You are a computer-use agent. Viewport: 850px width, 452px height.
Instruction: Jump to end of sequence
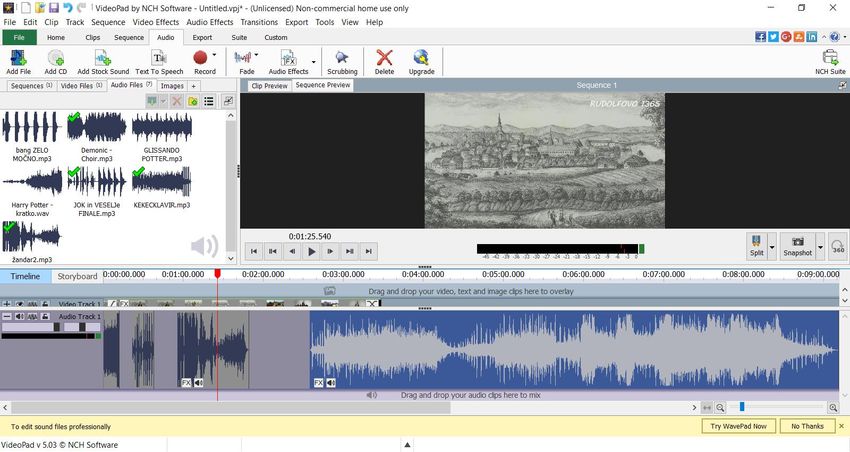(369, 251)
